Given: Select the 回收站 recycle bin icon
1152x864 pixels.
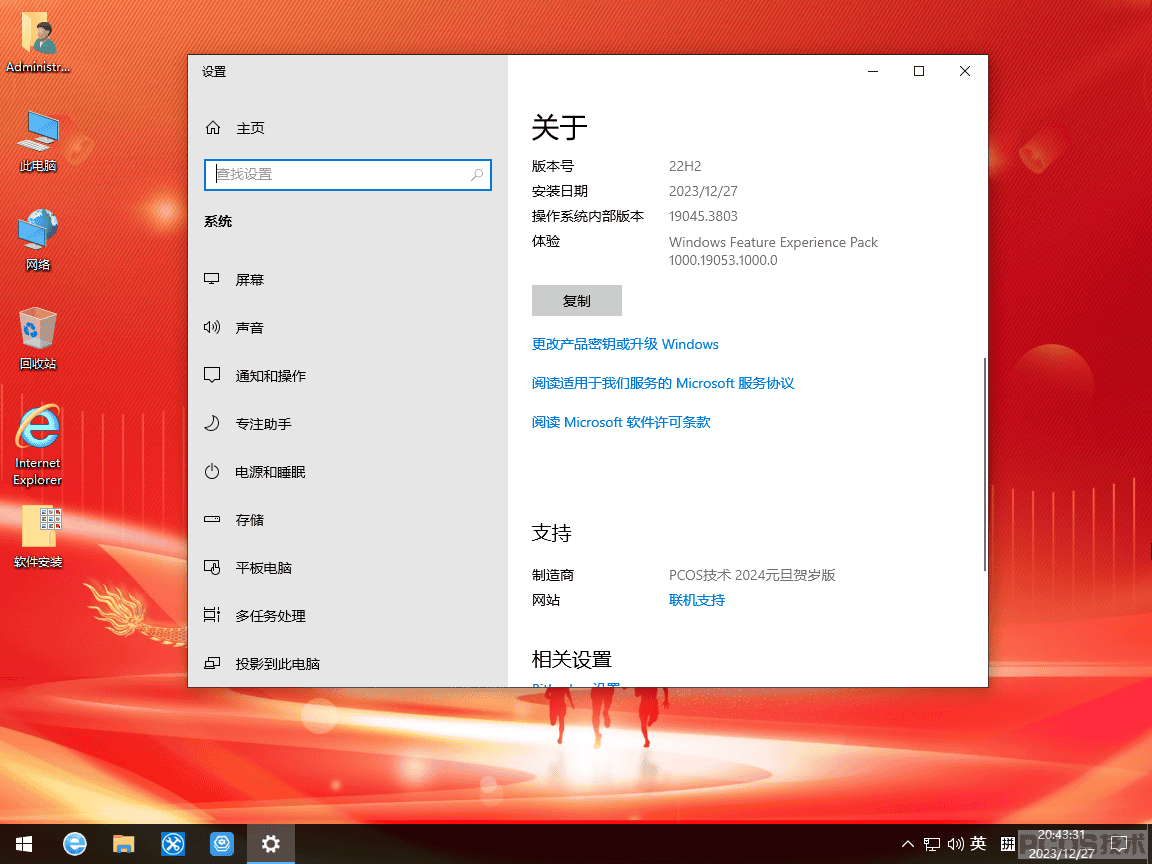Looking at the screenshot, I should coord(38,339).
